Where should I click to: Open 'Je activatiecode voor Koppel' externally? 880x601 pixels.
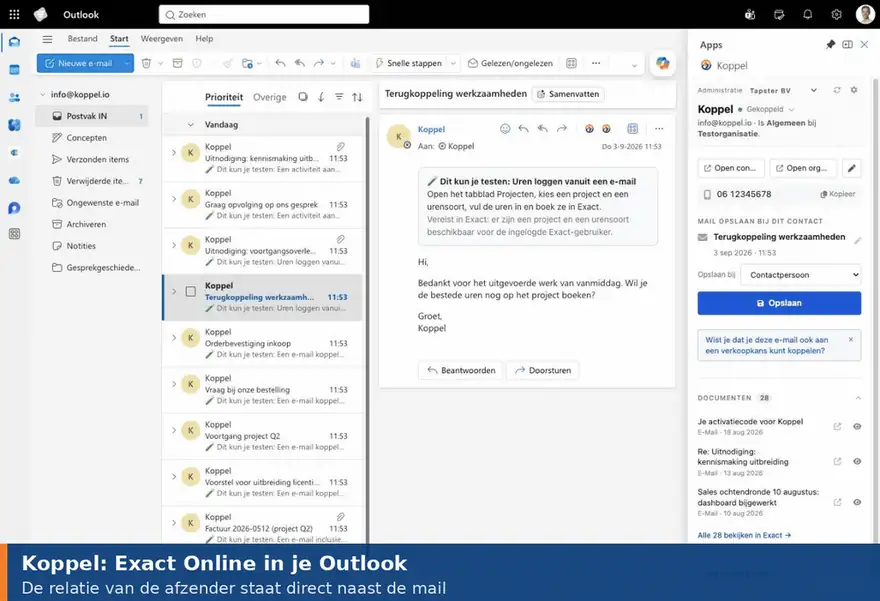click(837, 426)
